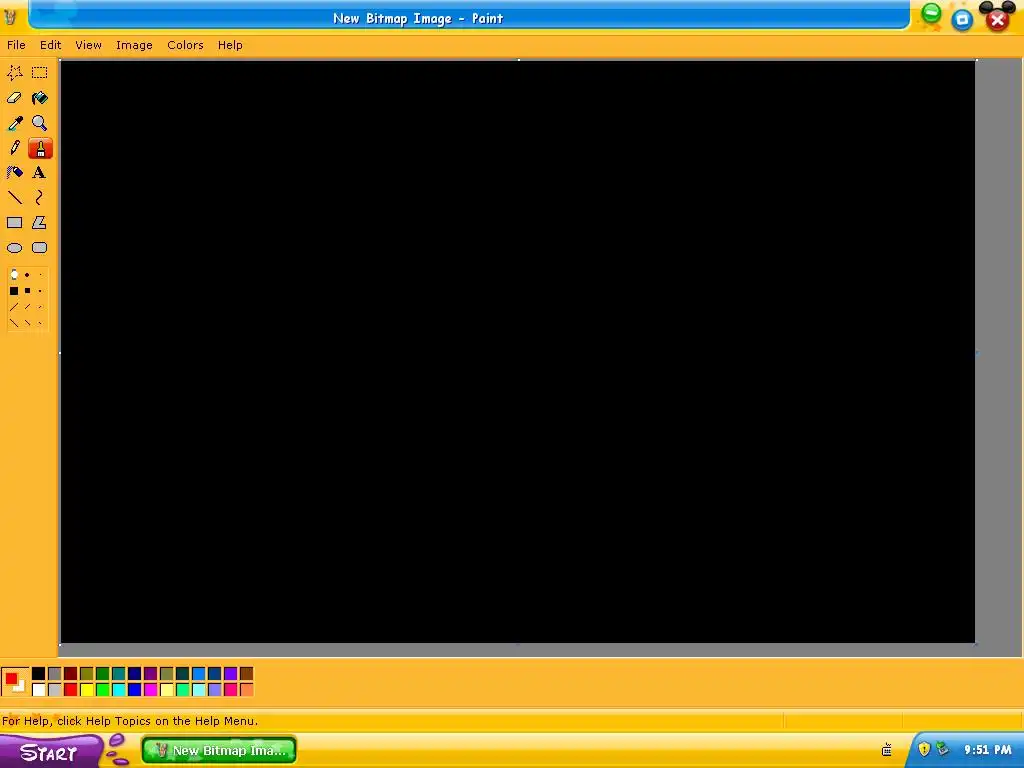Screen dimensions: 1024x768
Task: Activate the Pick Color eyedropper tool
Action: point(14,123)
